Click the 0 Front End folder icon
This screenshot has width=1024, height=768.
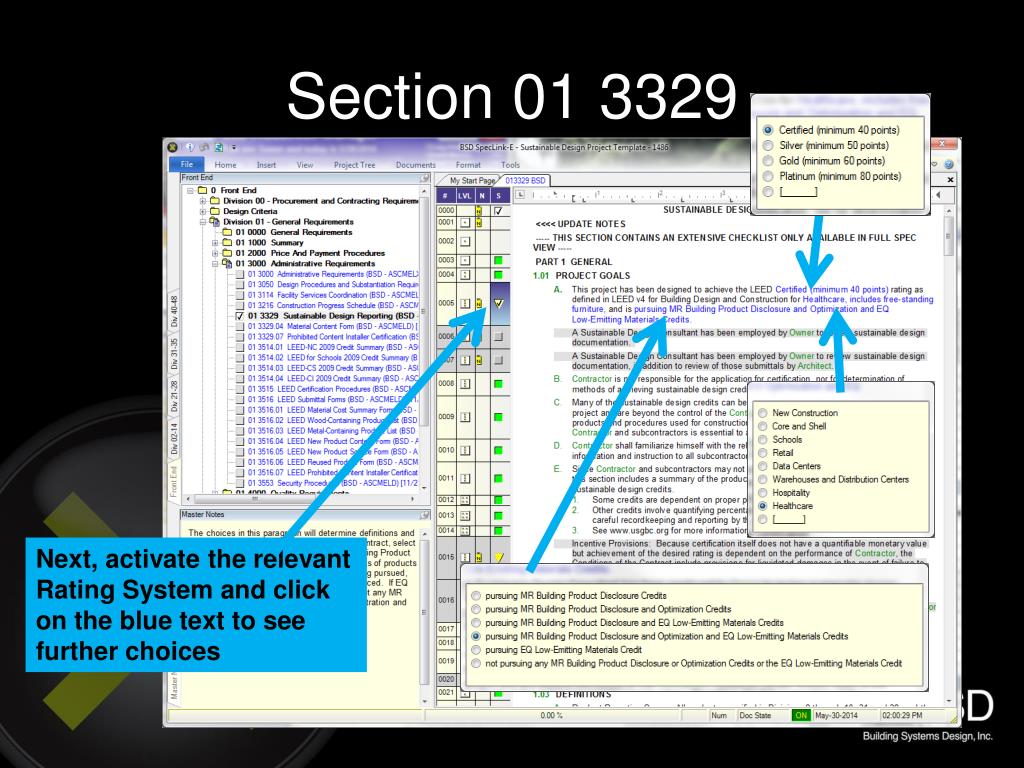pos(202,191)
